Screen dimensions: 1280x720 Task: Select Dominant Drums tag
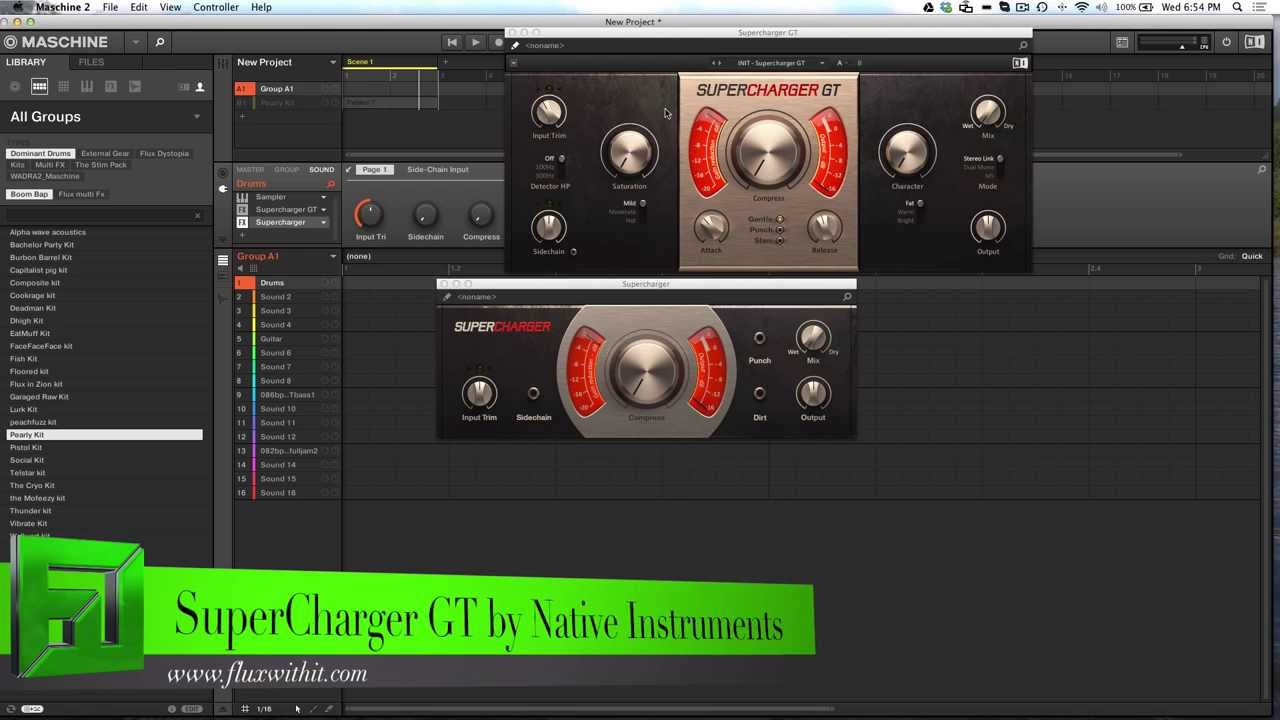(41, 154)
